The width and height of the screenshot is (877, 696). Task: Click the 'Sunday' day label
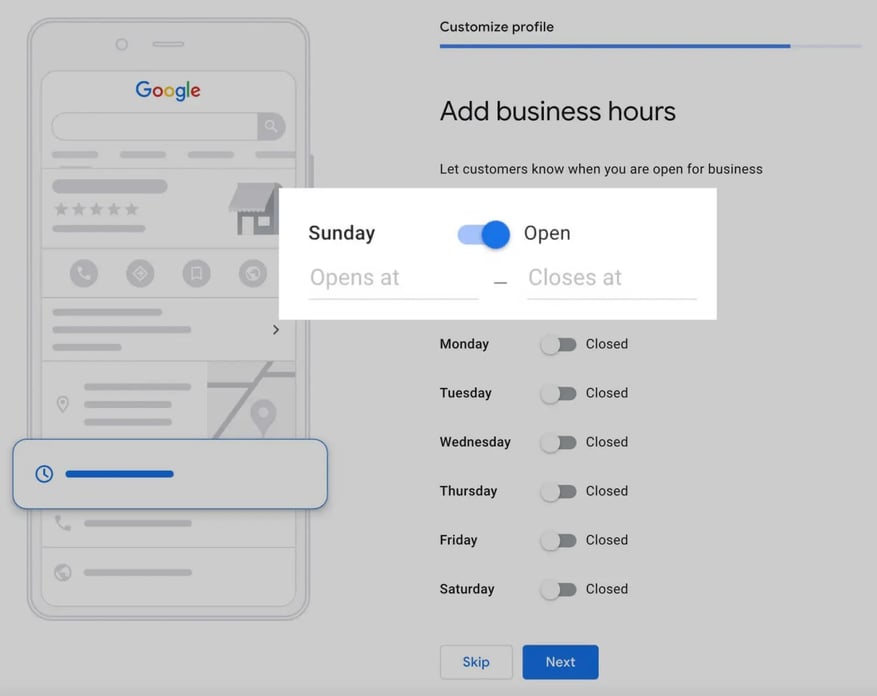(x=342, y=233)
